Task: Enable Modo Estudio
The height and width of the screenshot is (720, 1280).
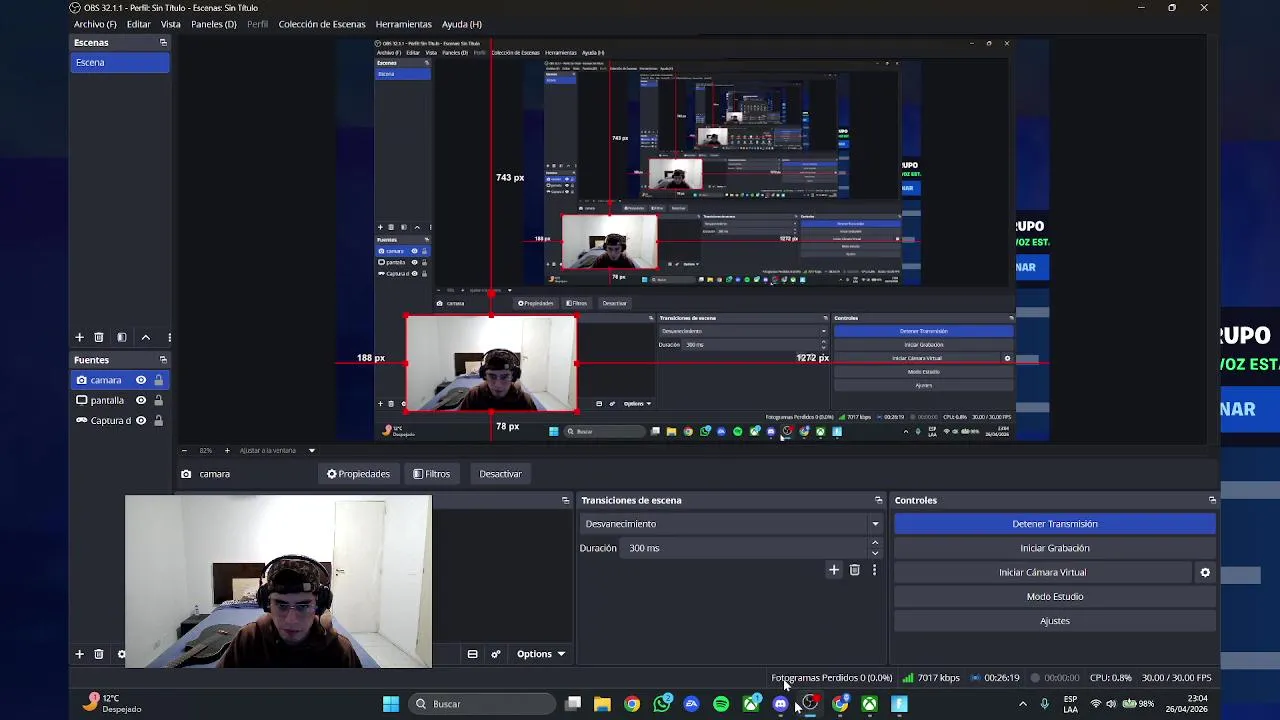Action: 1055,596
